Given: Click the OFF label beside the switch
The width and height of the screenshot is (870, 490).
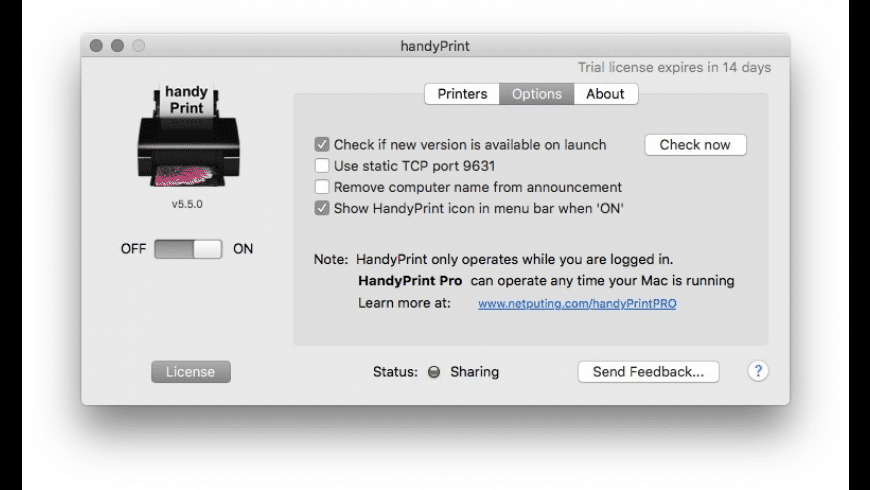Looking at the screenshot, I should click(133, 249).
